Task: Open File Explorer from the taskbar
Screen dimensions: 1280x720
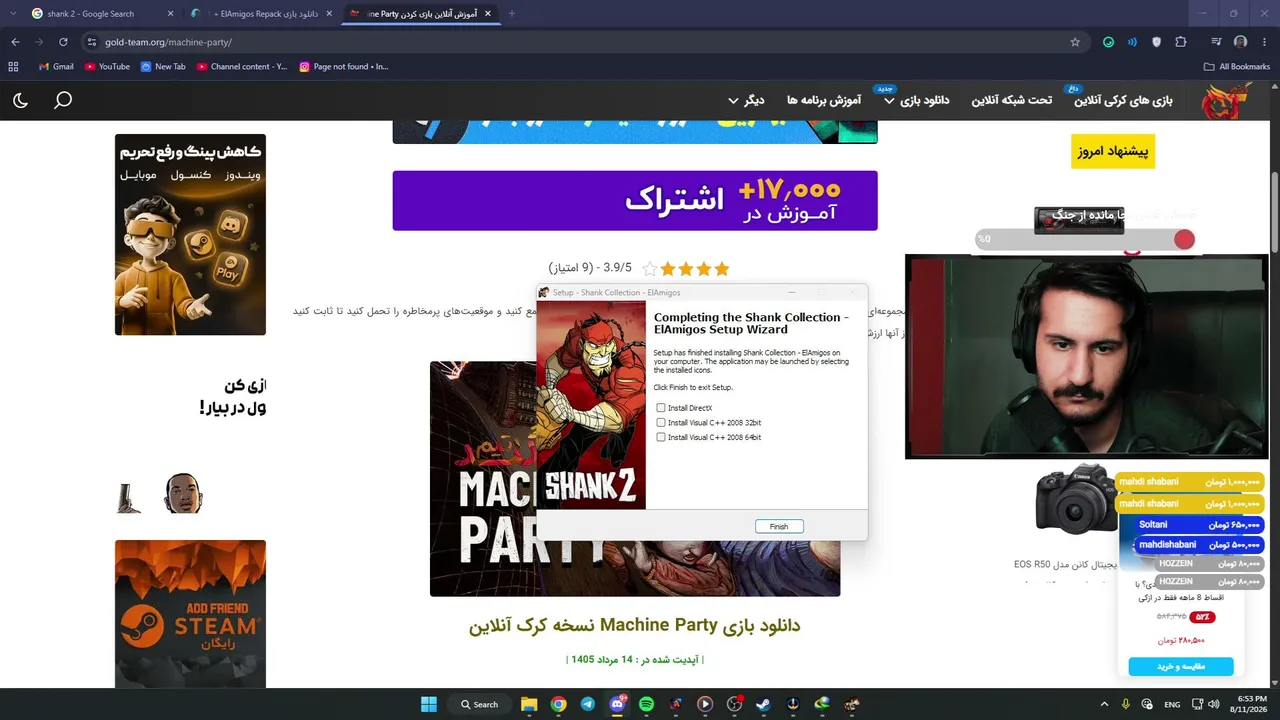Action: pos(529,704)
